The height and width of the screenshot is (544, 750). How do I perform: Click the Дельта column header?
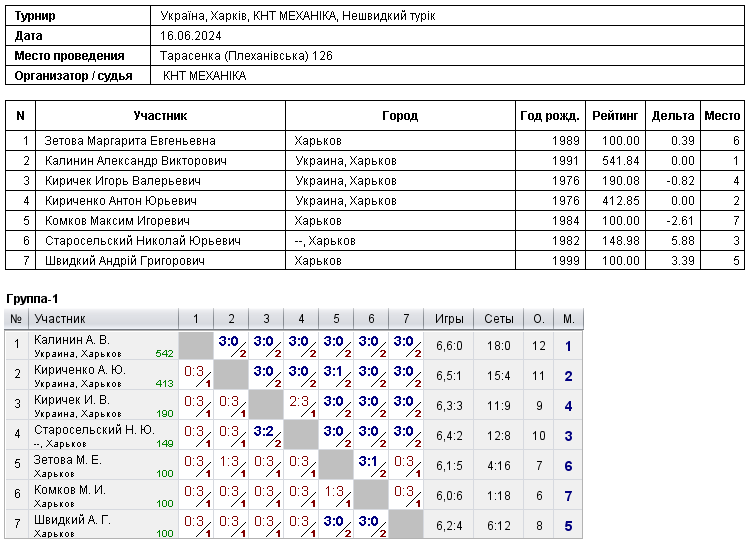coord(673,116)
